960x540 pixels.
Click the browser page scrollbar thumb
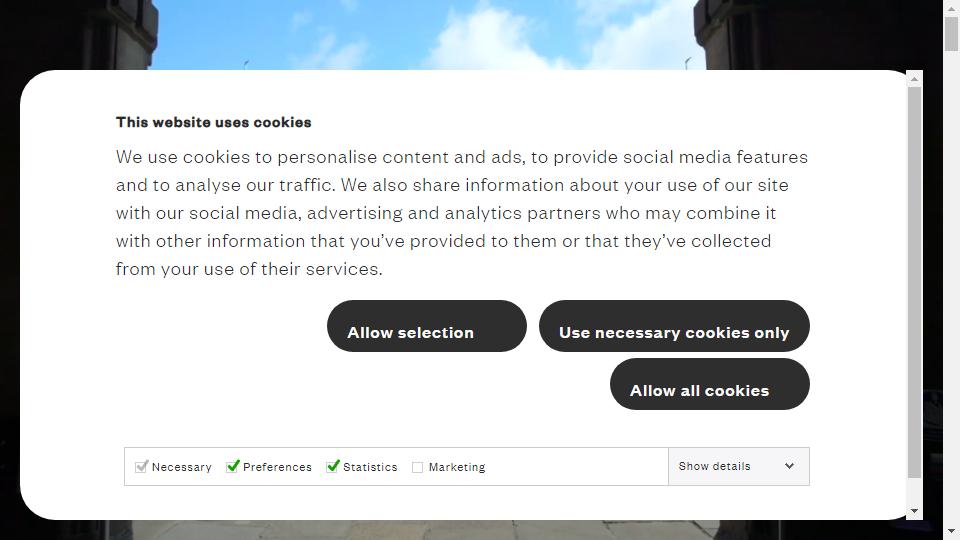pos(951,34)
